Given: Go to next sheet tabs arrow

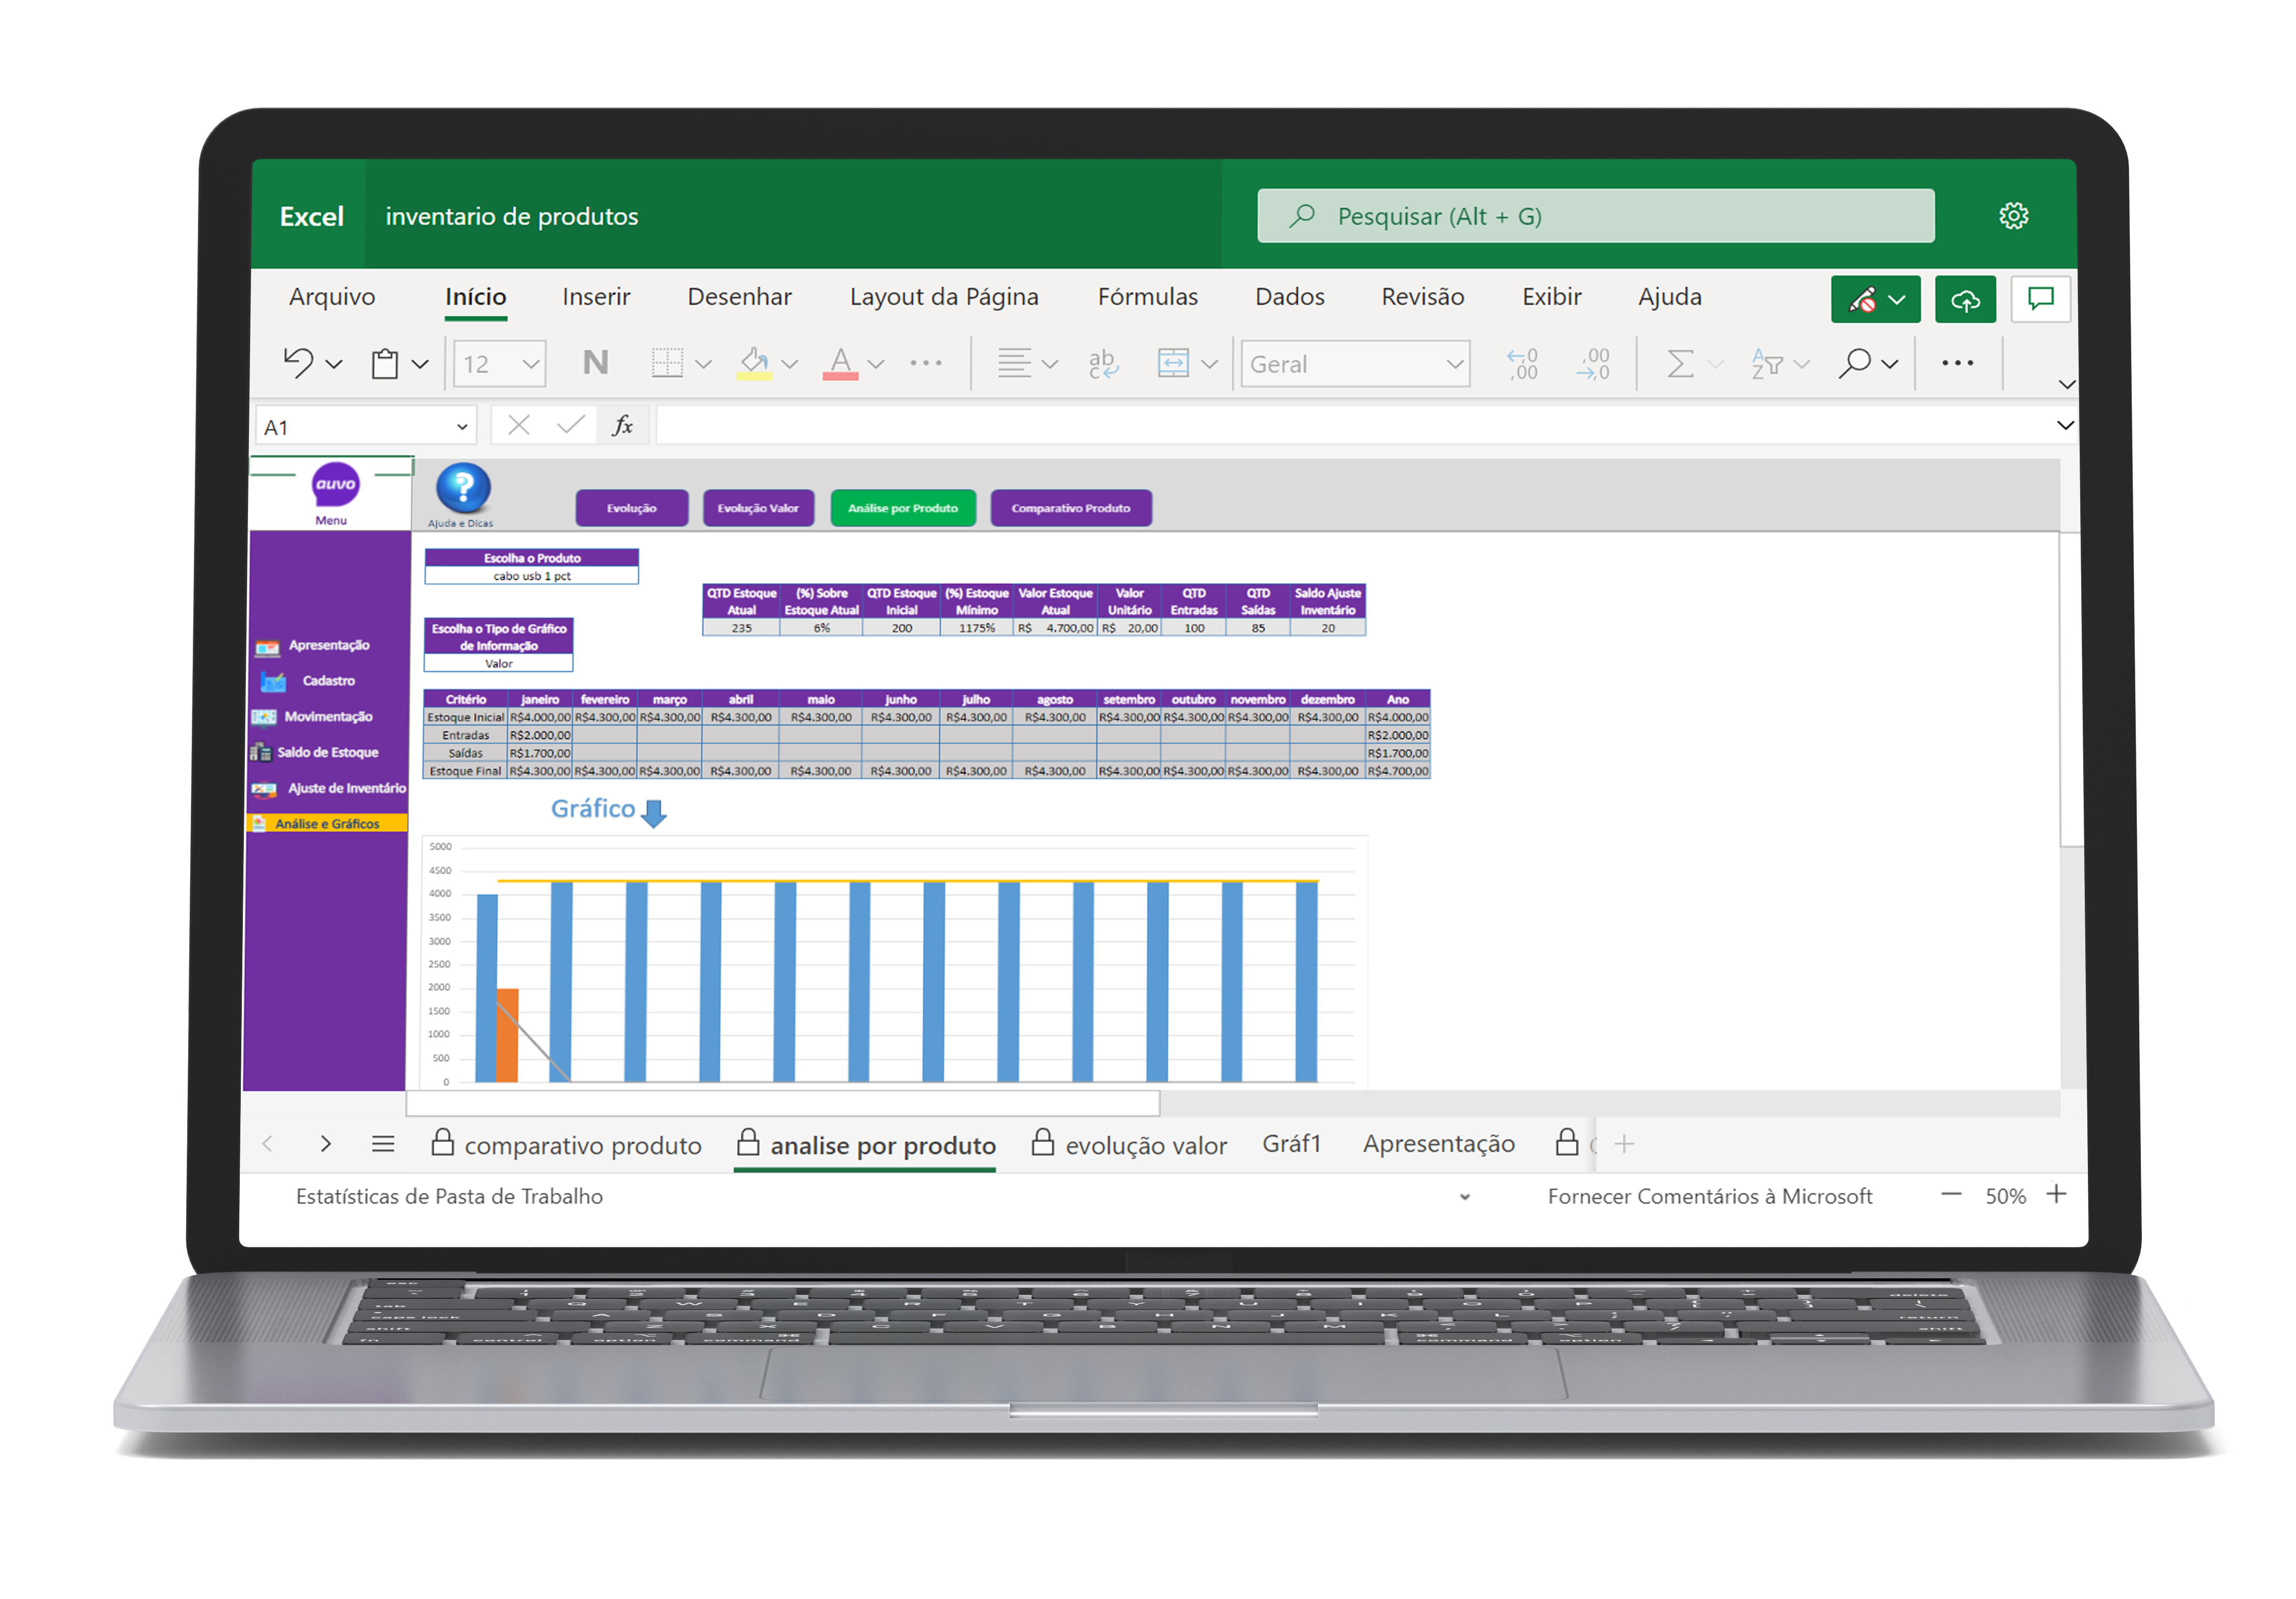Looking at the screenshot, I should pos(326,1144).
